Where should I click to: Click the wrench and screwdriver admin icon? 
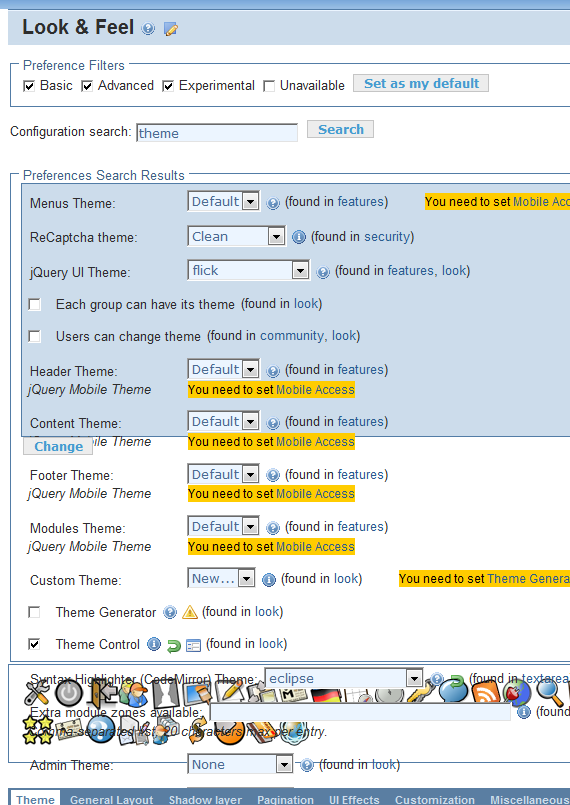click(37, 692)
